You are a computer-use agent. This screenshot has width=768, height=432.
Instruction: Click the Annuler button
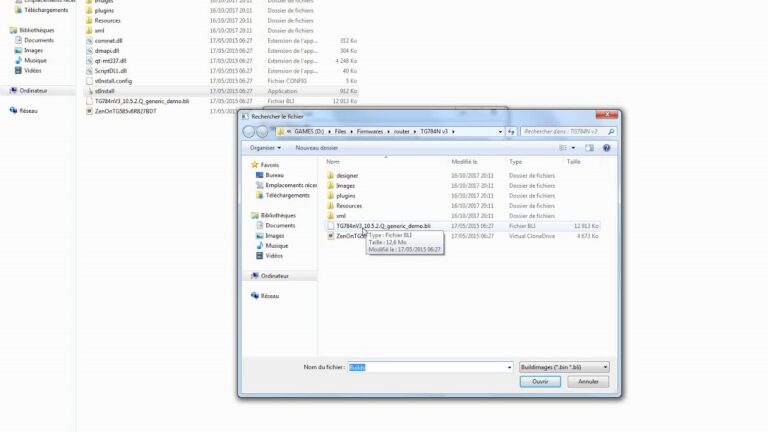[x=588, y=381]
